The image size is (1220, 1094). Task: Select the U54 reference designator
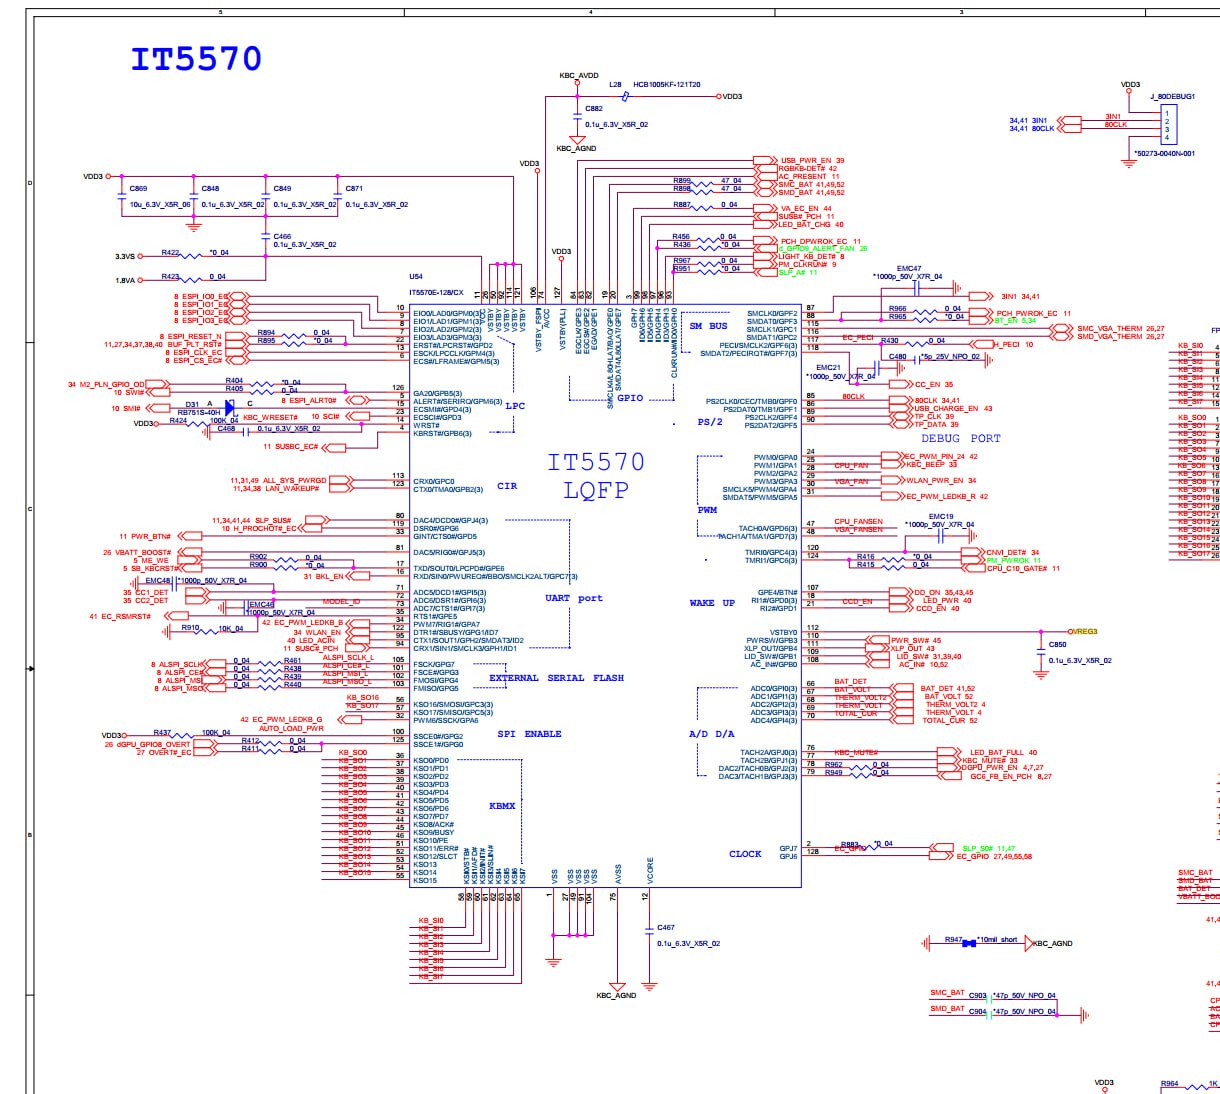[416, 276]
